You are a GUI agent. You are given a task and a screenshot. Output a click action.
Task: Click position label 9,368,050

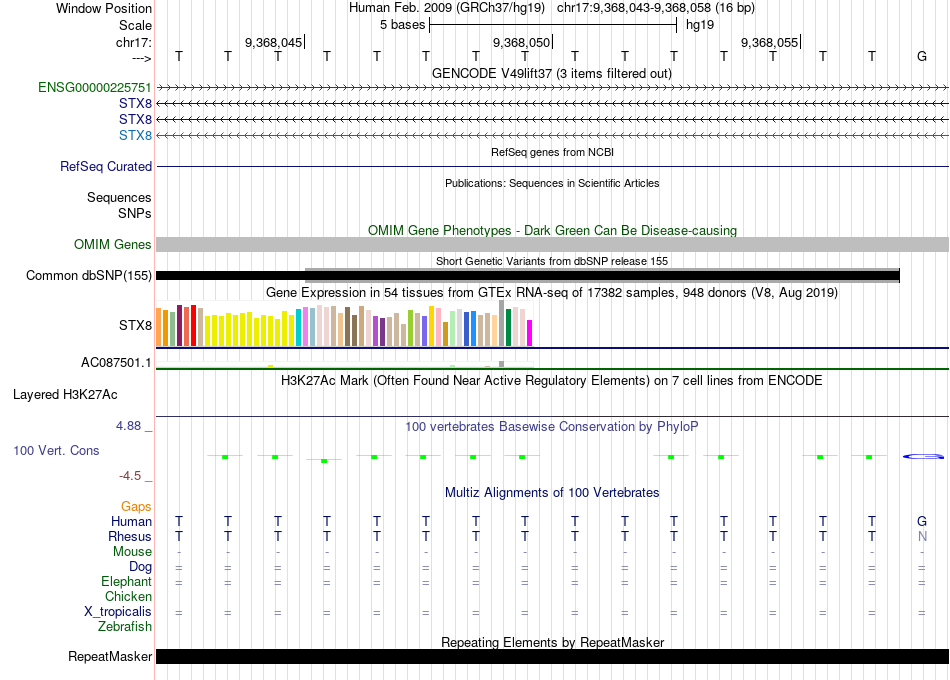coord(521,42)
